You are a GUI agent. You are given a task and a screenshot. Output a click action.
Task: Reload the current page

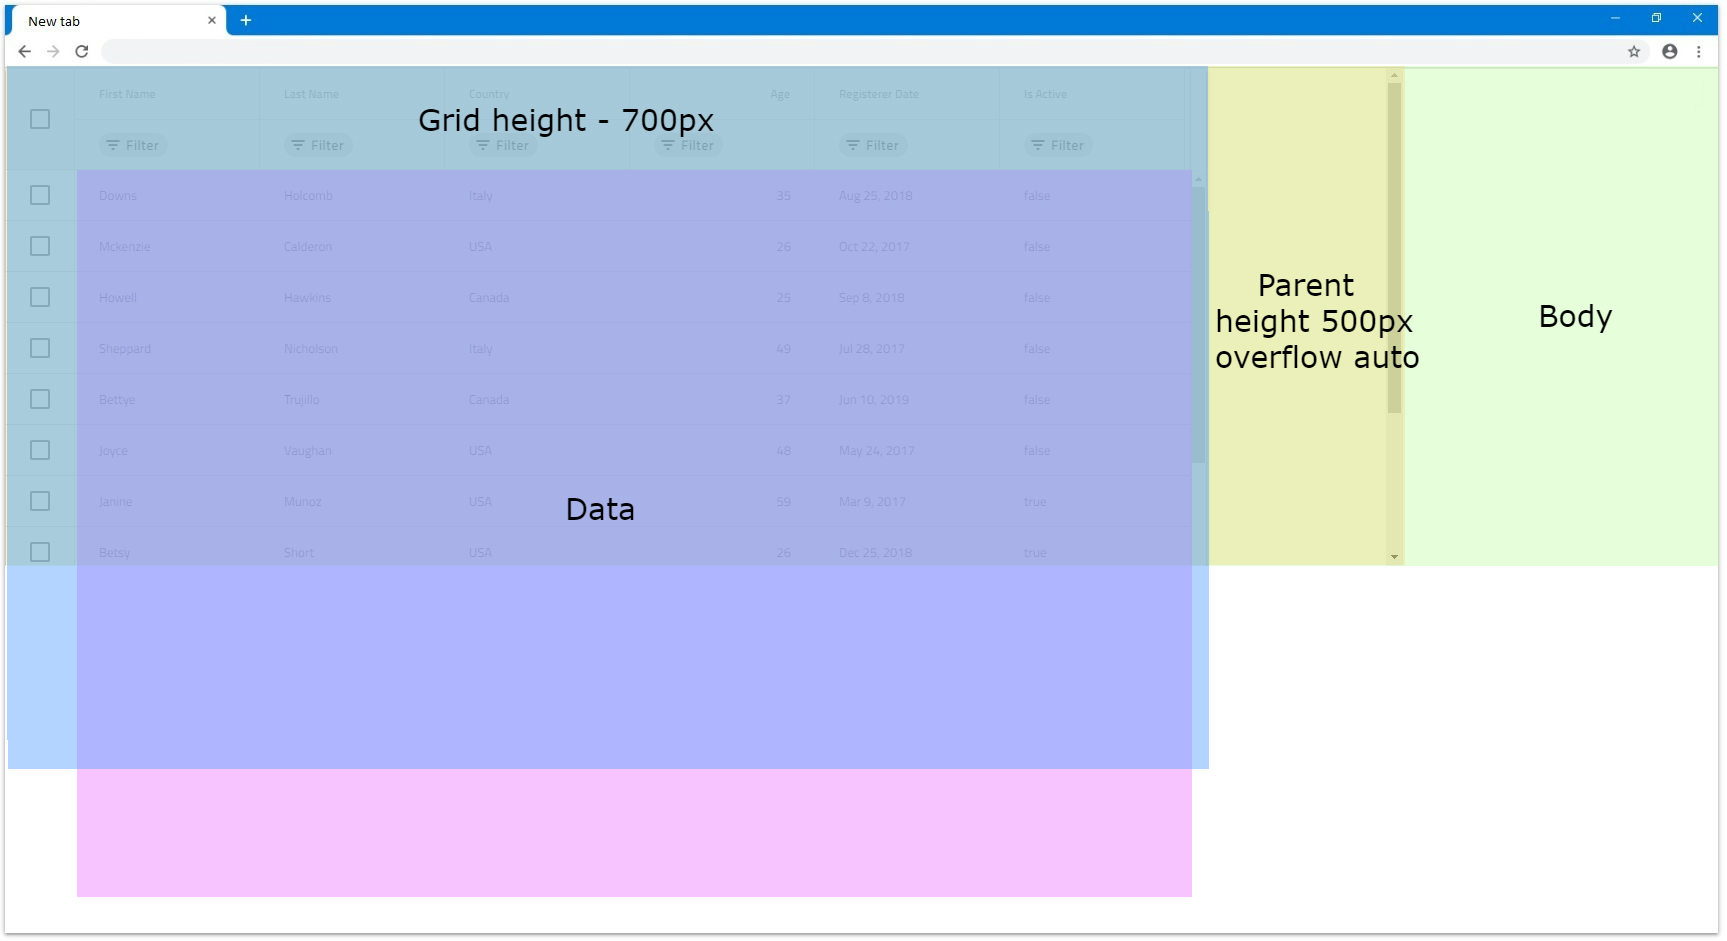[82, 52]
